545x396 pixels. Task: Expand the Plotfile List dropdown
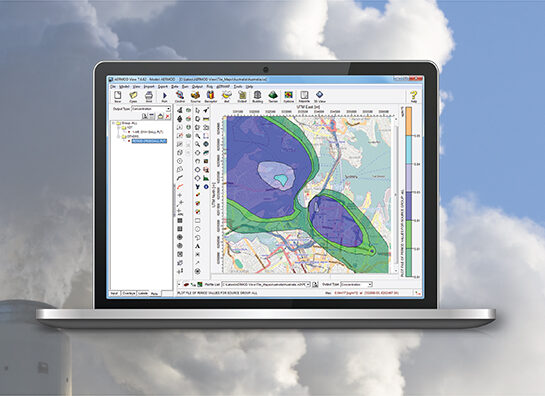point(266,284)
